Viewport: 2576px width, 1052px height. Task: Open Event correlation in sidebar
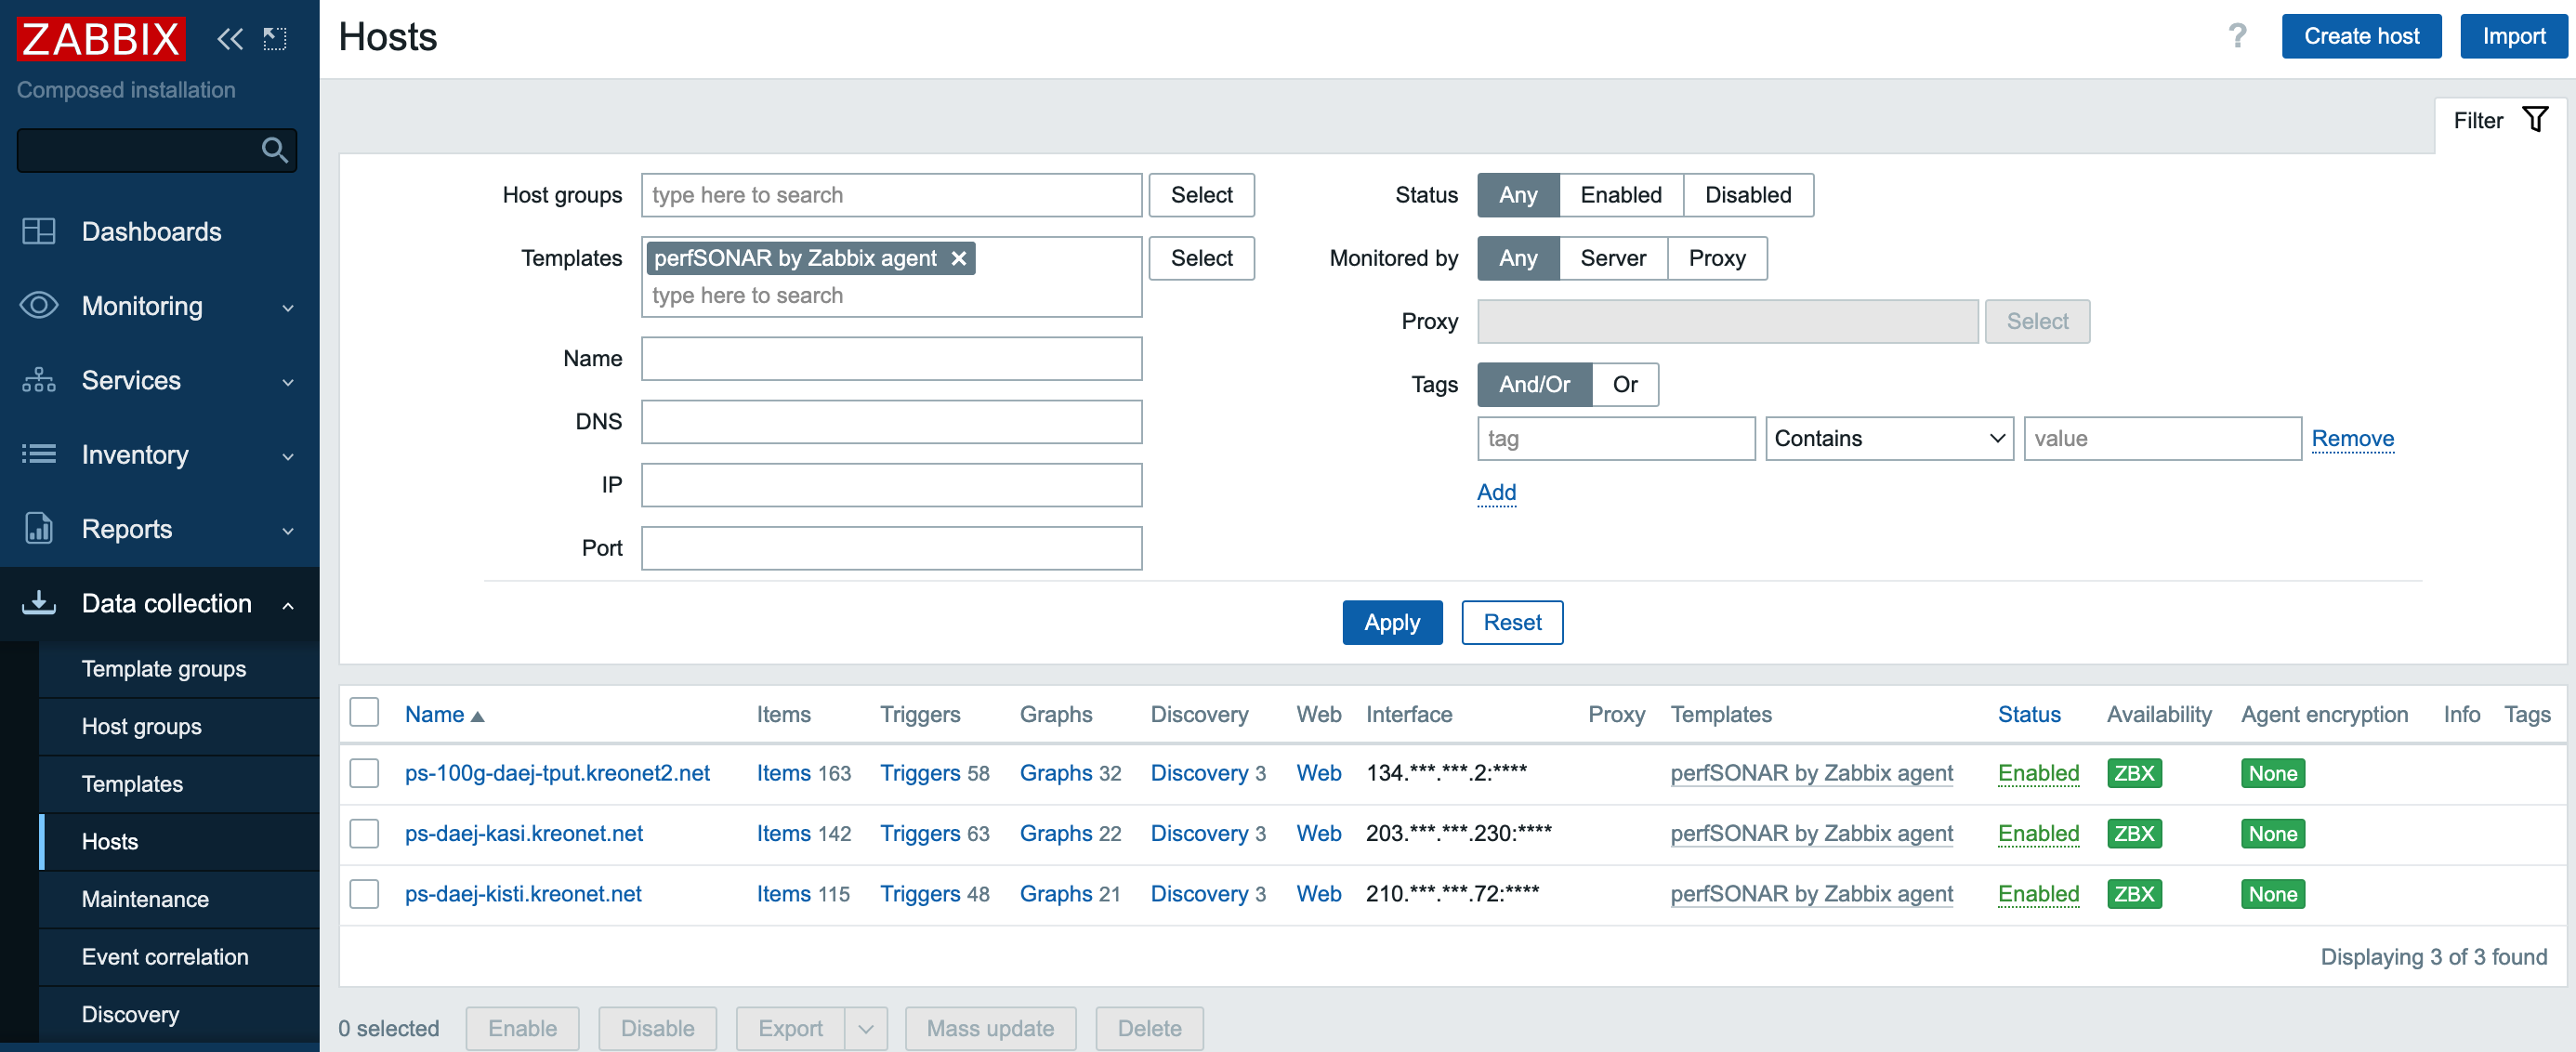(165, 956)
